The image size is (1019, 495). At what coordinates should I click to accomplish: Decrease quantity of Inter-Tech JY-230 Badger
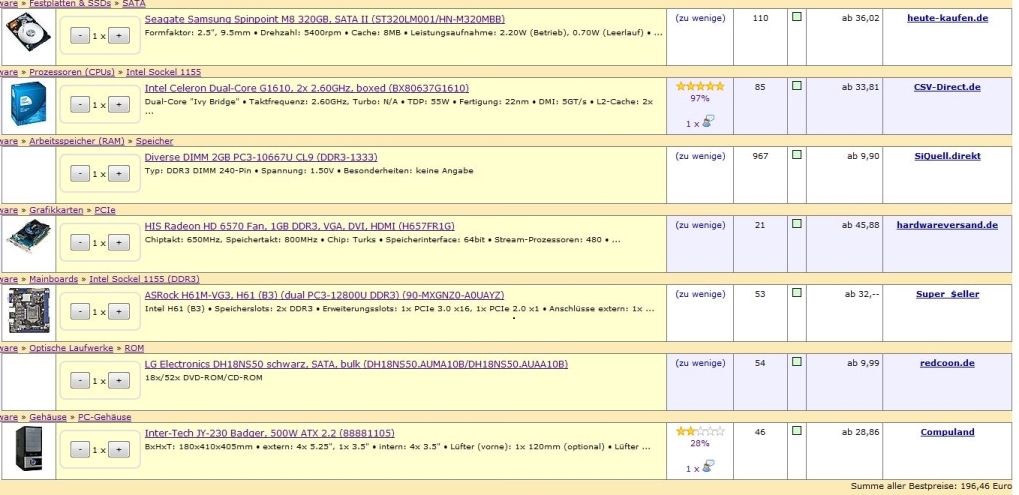[x=80, y=450]
